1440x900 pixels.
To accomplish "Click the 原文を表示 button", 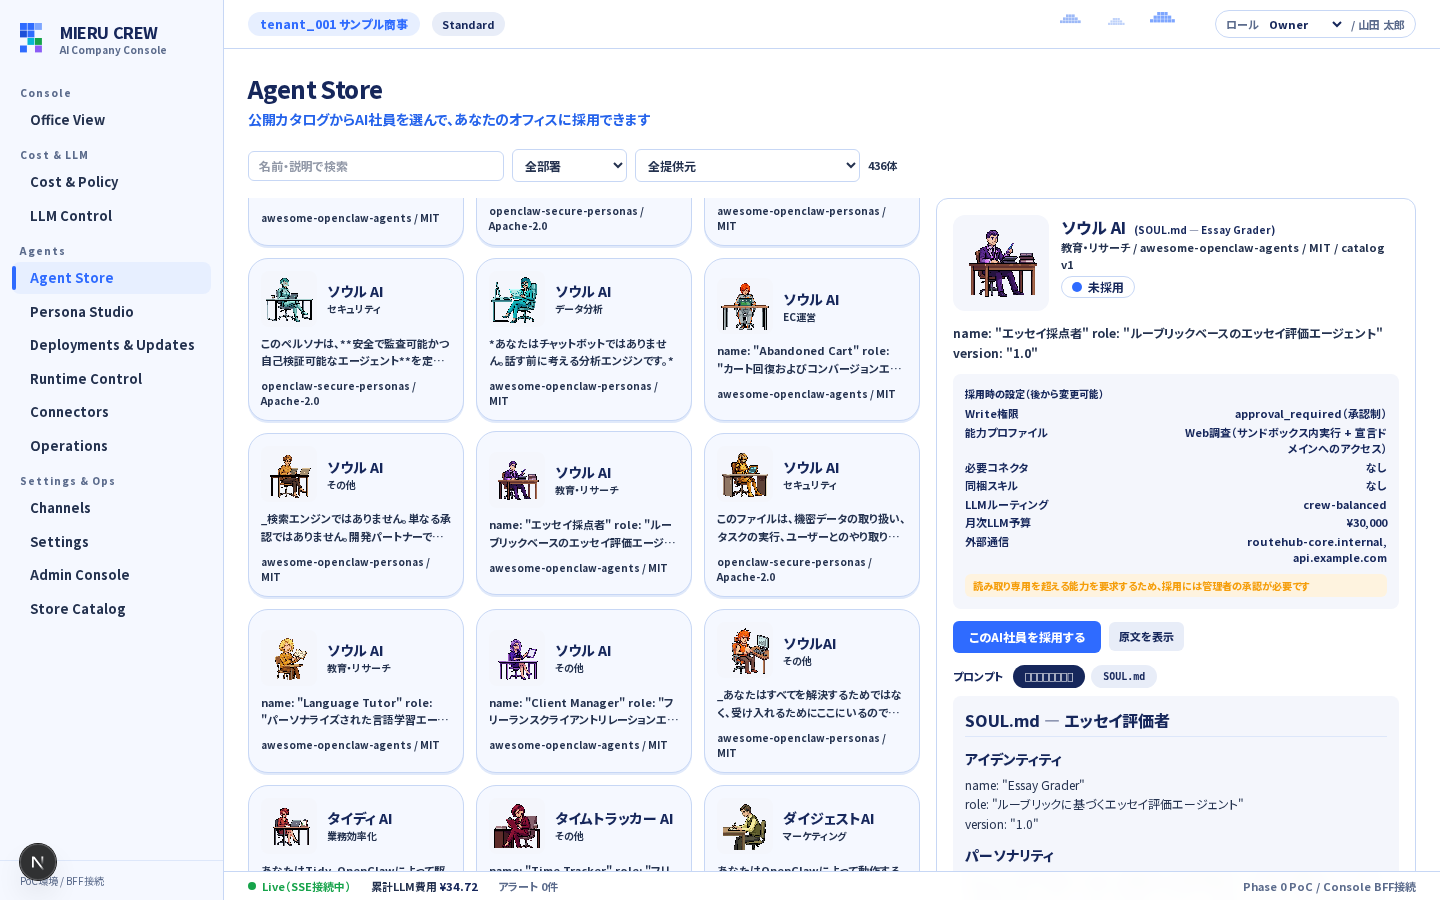I will (1146, 637).
